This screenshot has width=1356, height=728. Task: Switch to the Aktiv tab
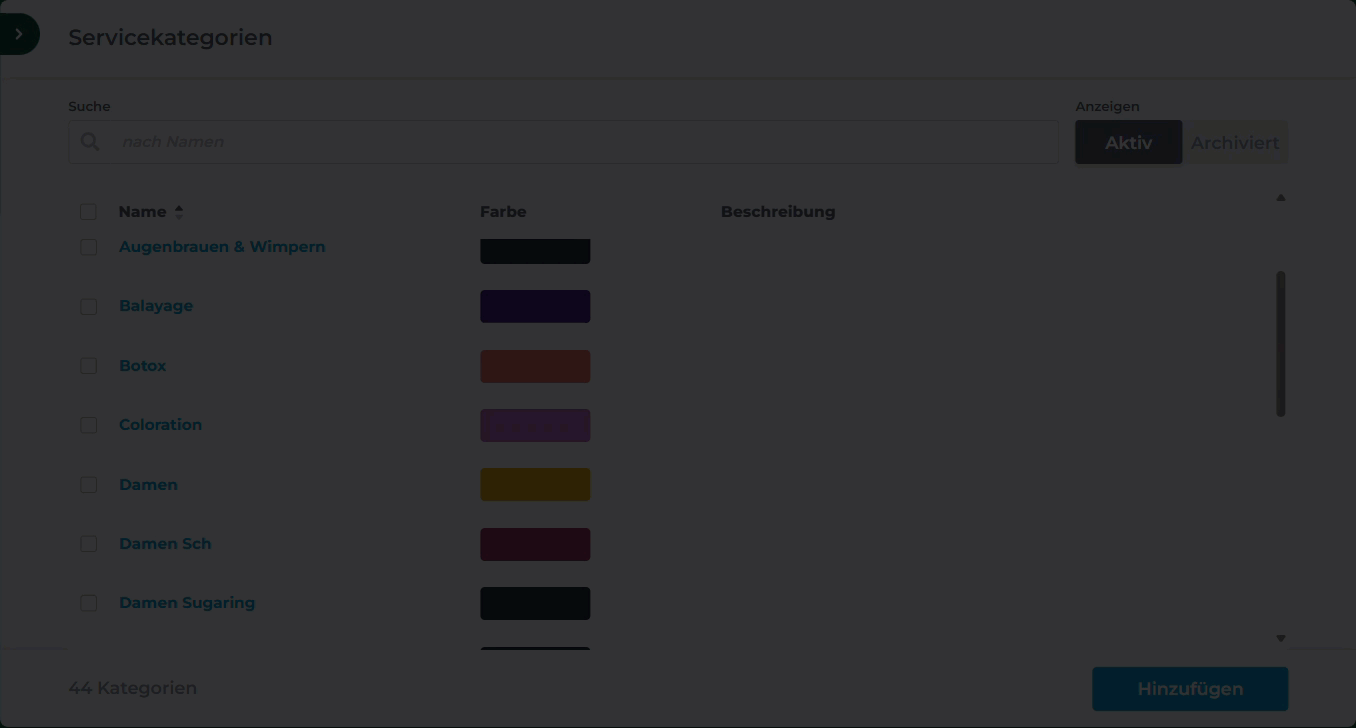[1128, 142]
